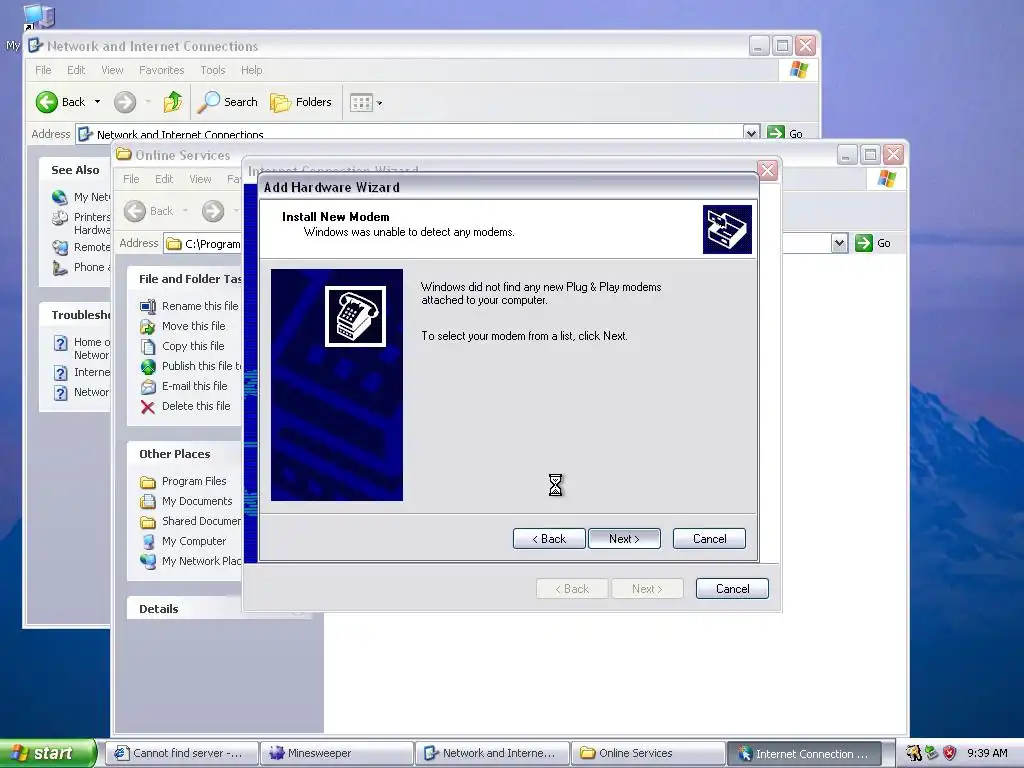This screenshot has height=768, width=1024.
Task: Click the red X Delete this file icon
Action: [148, 407]
